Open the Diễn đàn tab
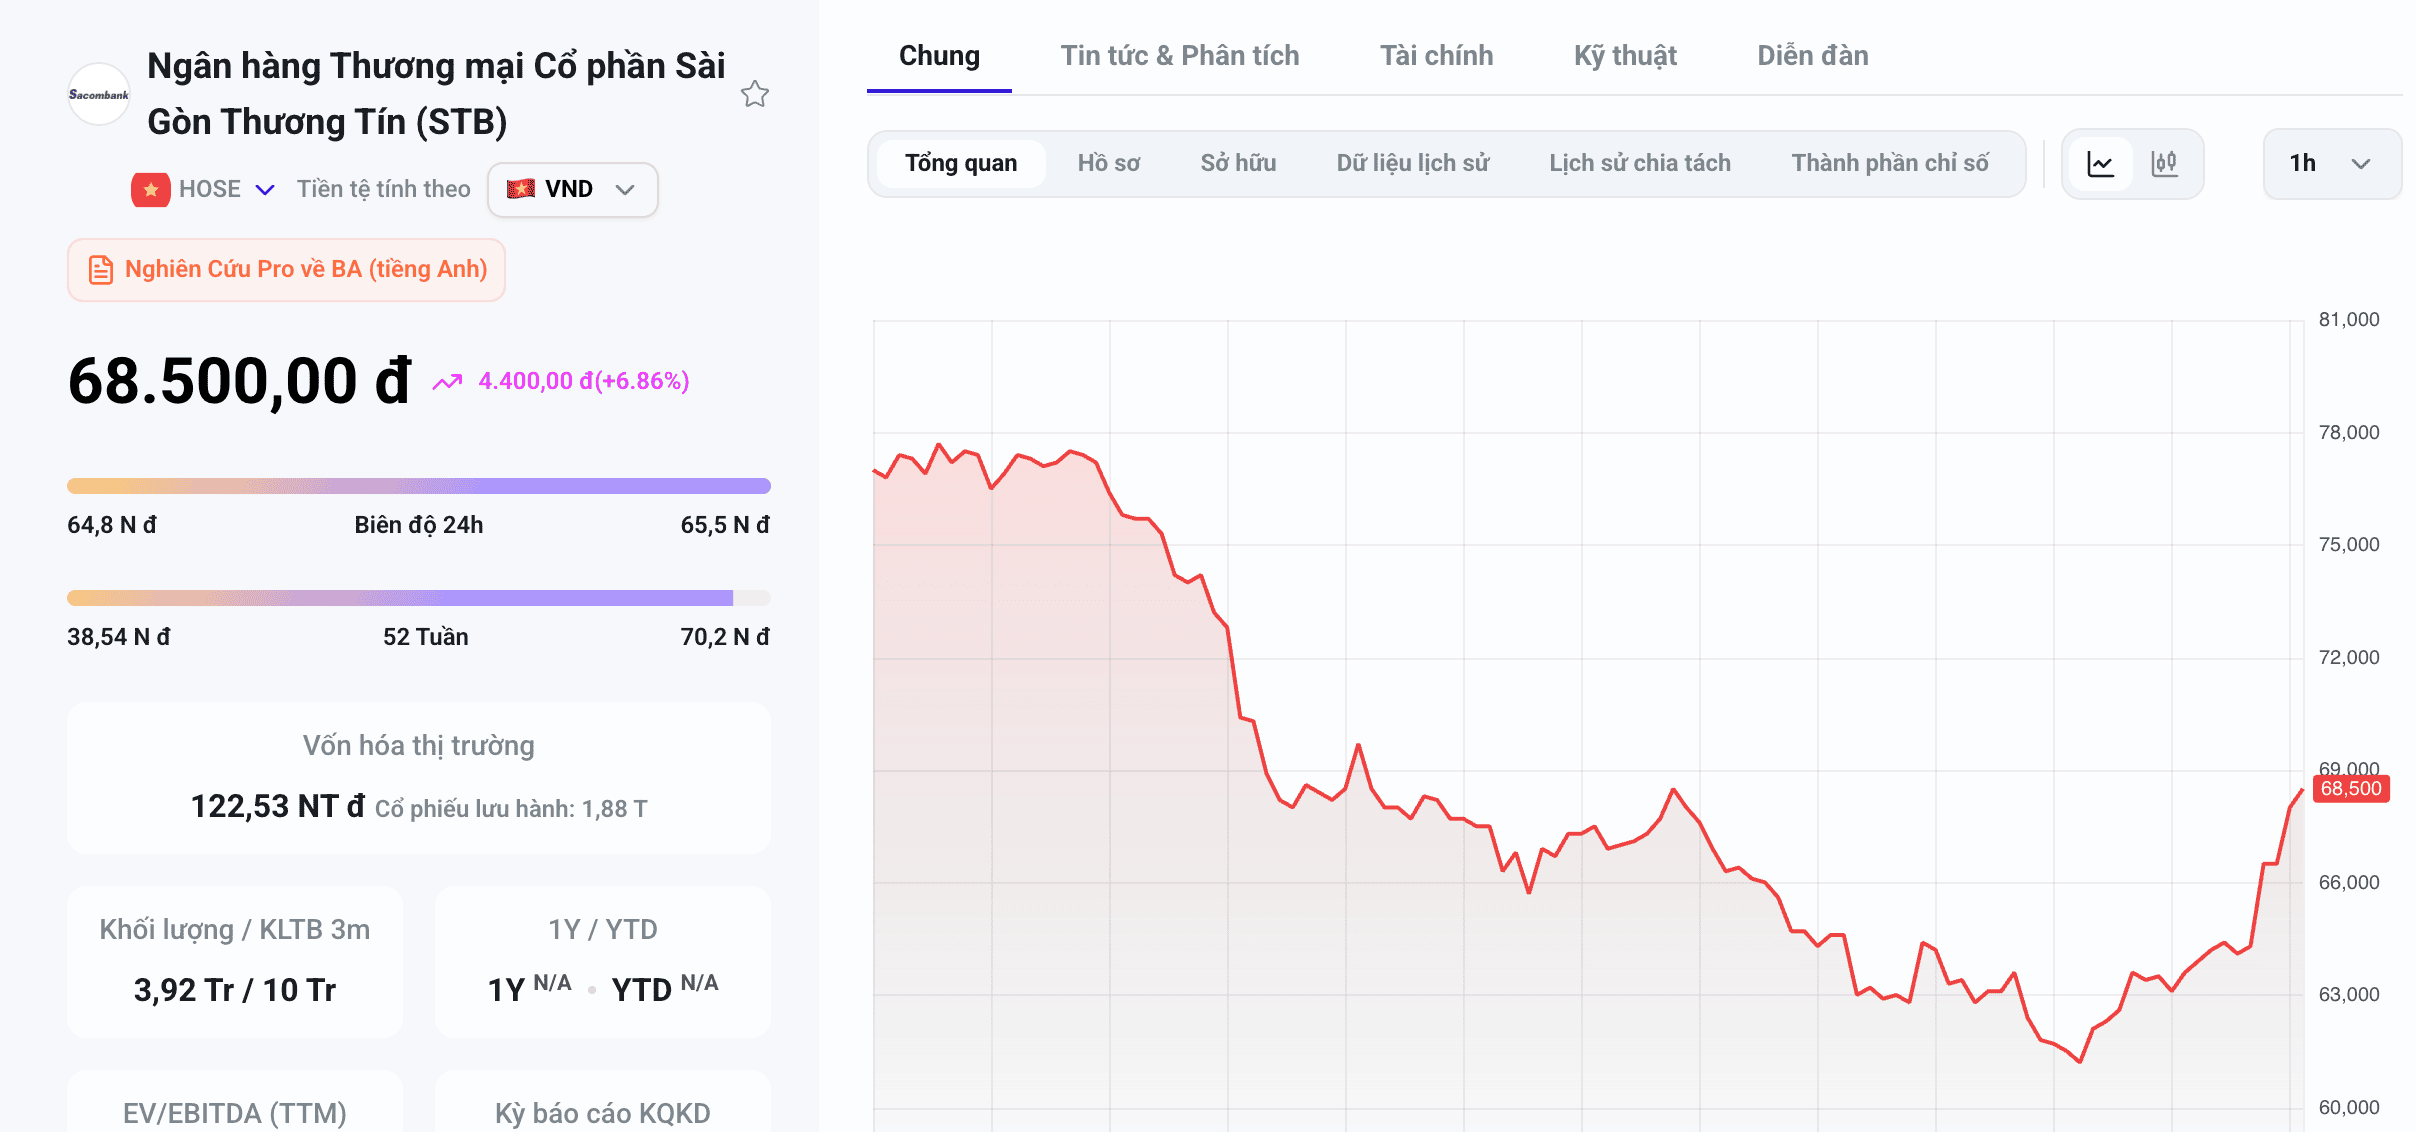 pos(1812,56)
